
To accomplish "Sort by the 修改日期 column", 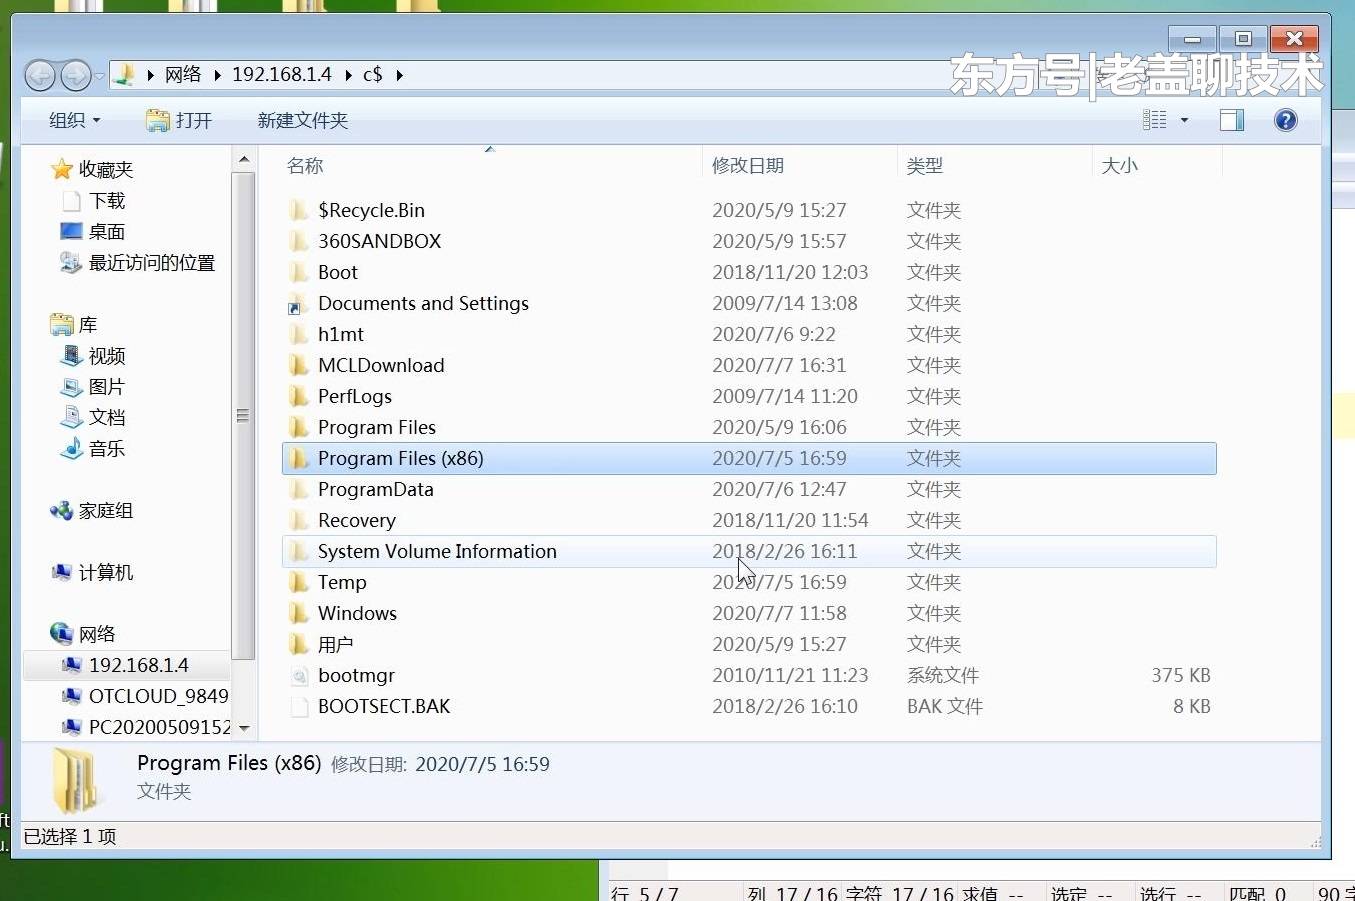I will 748,165.
